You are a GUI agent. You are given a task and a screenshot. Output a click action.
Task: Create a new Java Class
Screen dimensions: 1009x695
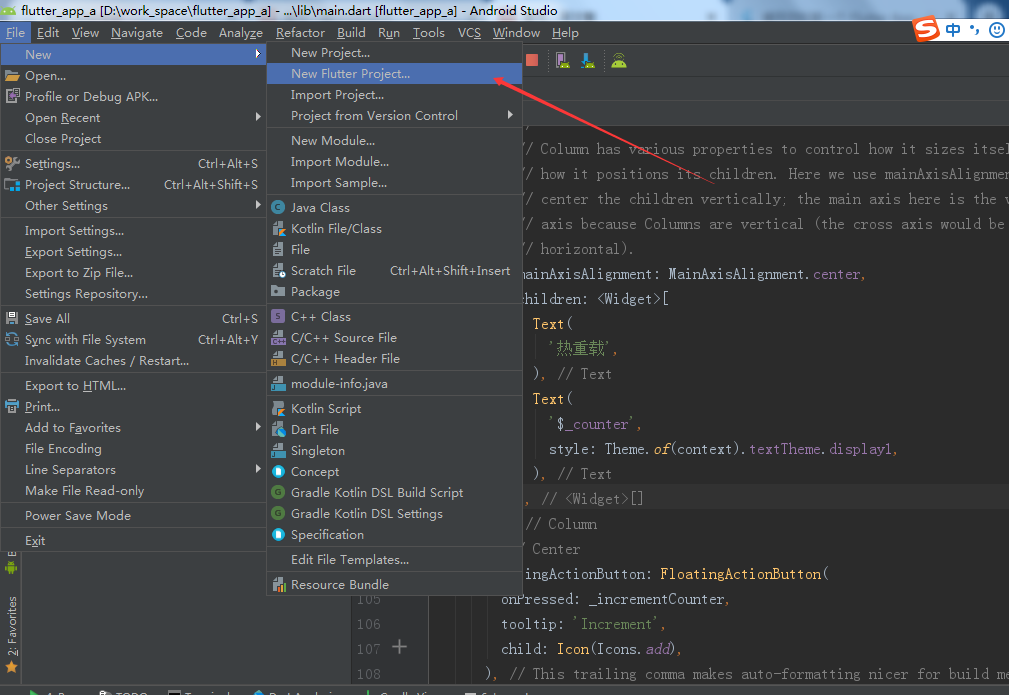coord(394,207)
